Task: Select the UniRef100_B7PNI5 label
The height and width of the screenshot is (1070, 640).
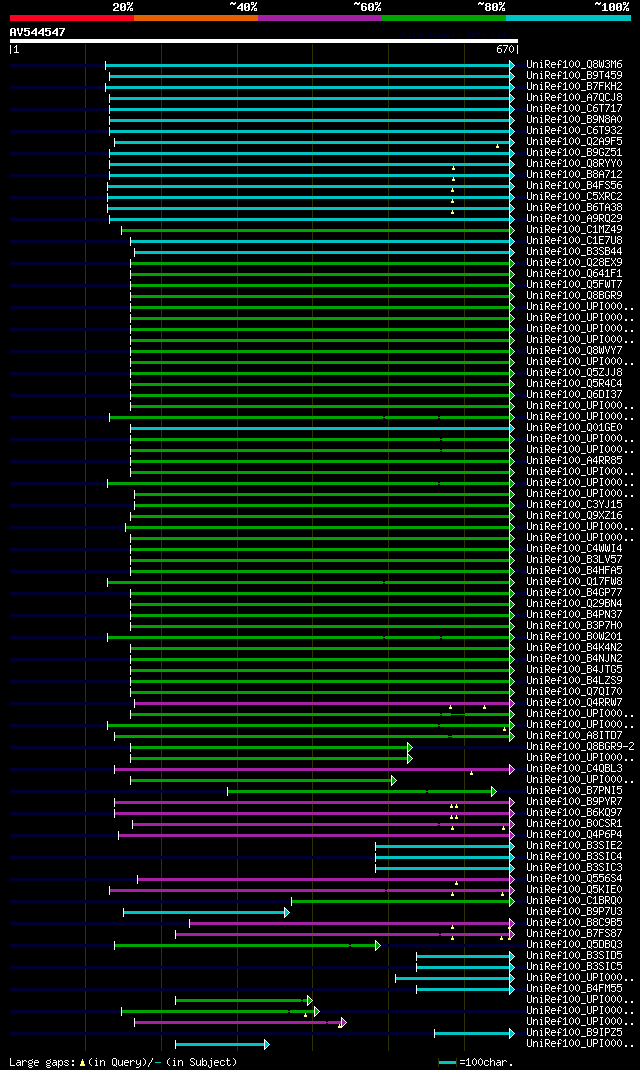Action: pyautogui.click(x=574, y=791)
